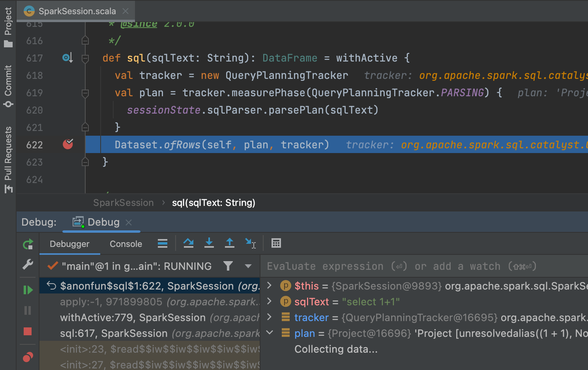This screenshot has width=588, height=370.
Task: Open the Evaluate Expression calculator icon
Action: coord(276,243)
